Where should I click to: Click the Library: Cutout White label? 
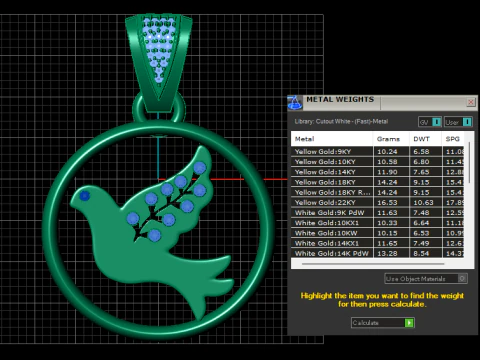(341, 122)
